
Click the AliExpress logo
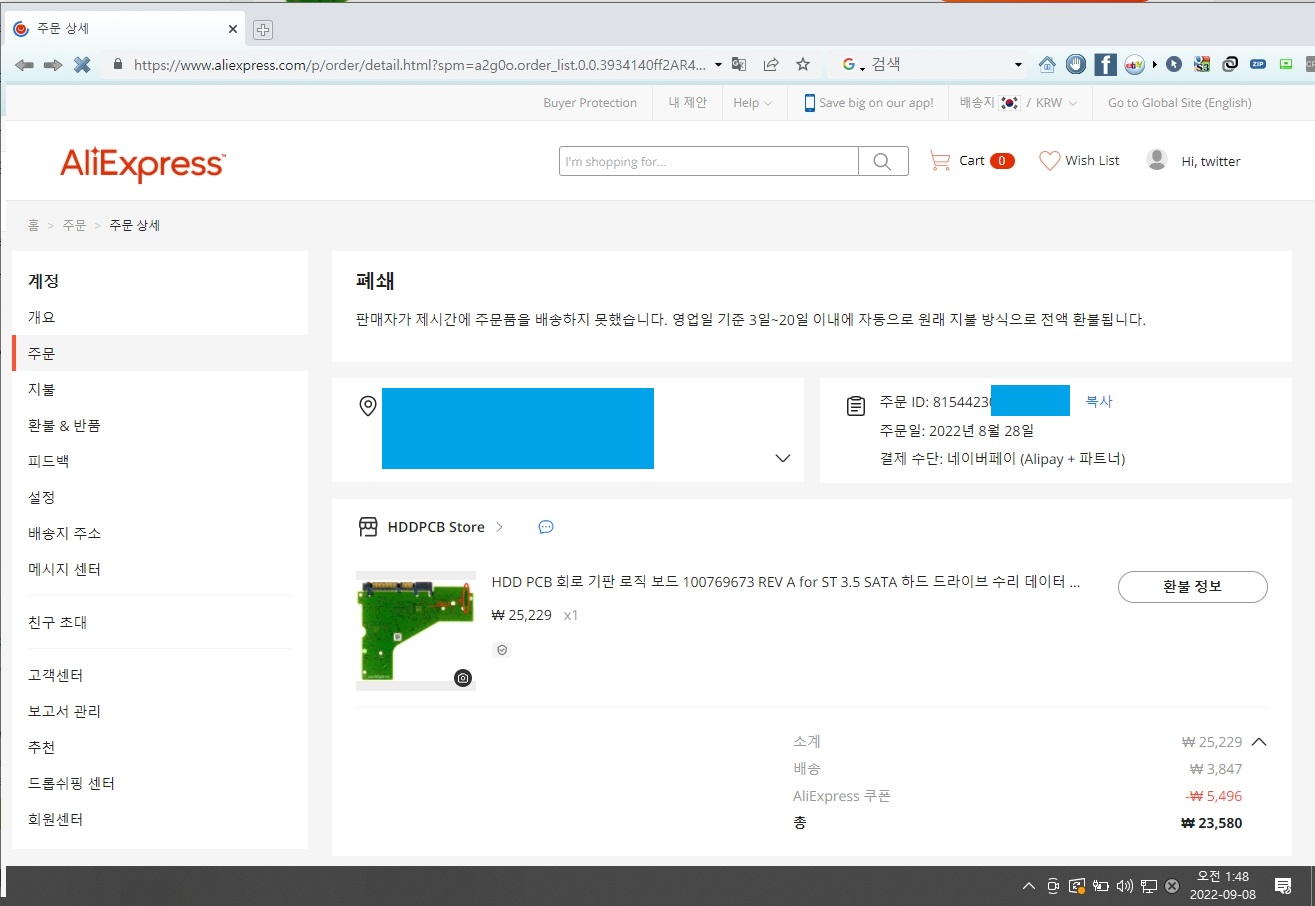(x=143, y=164)
